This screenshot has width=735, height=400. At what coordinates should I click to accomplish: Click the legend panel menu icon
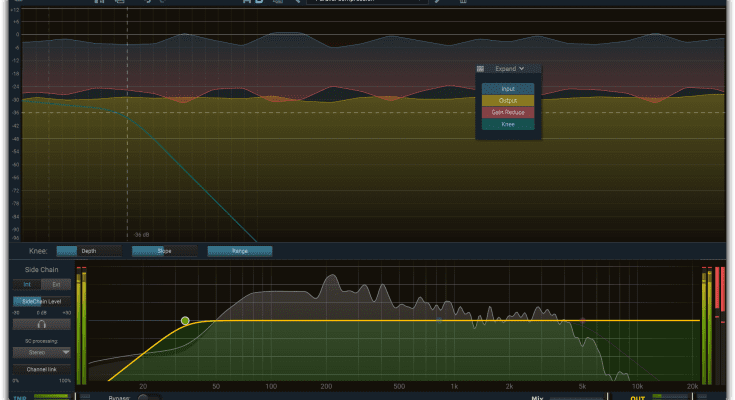(481, 69)
